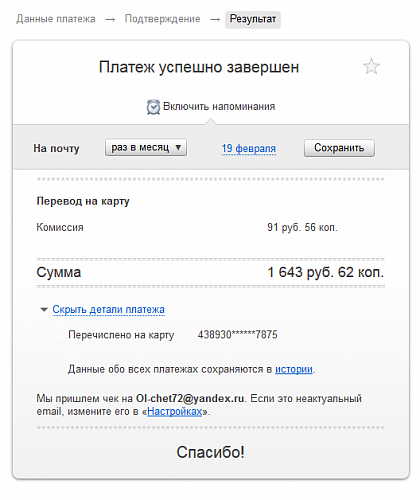The image size is (420, 500).
Task: Click the 'Перевод на карту' title
Action: tap(83, 201)
